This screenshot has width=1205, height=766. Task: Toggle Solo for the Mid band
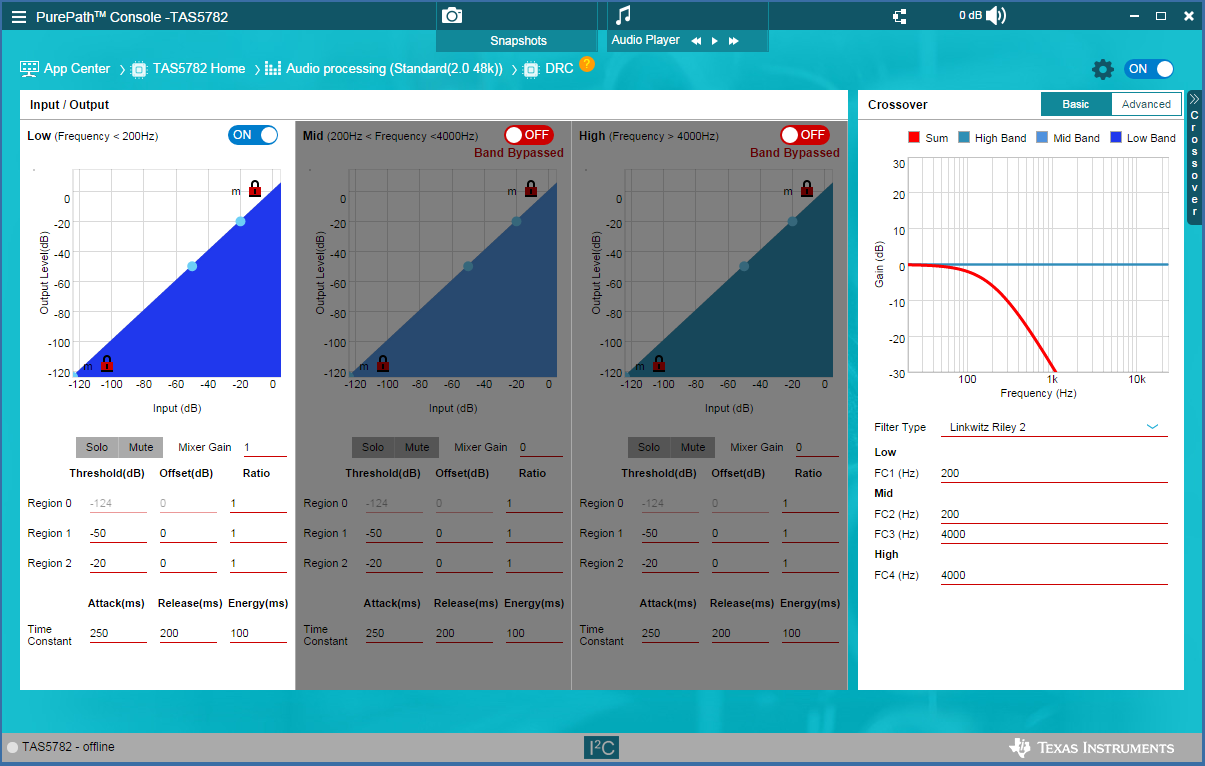click(x=373, y=447)
